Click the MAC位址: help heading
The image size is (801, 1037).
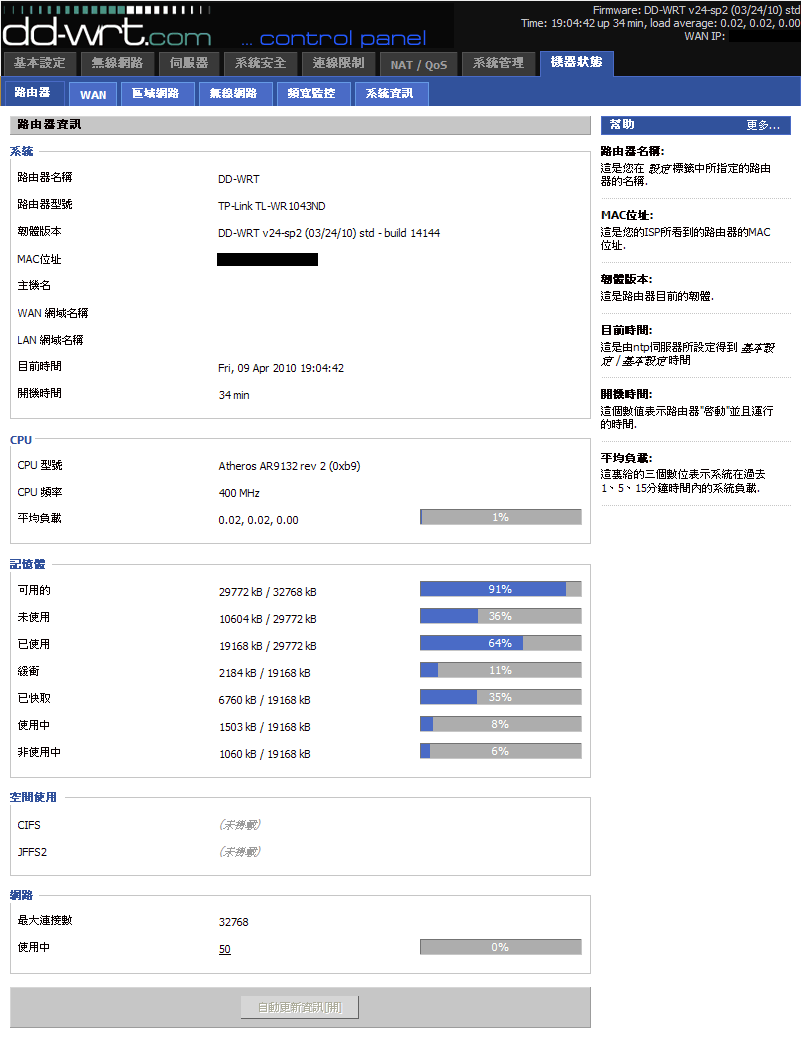[627, 216]
